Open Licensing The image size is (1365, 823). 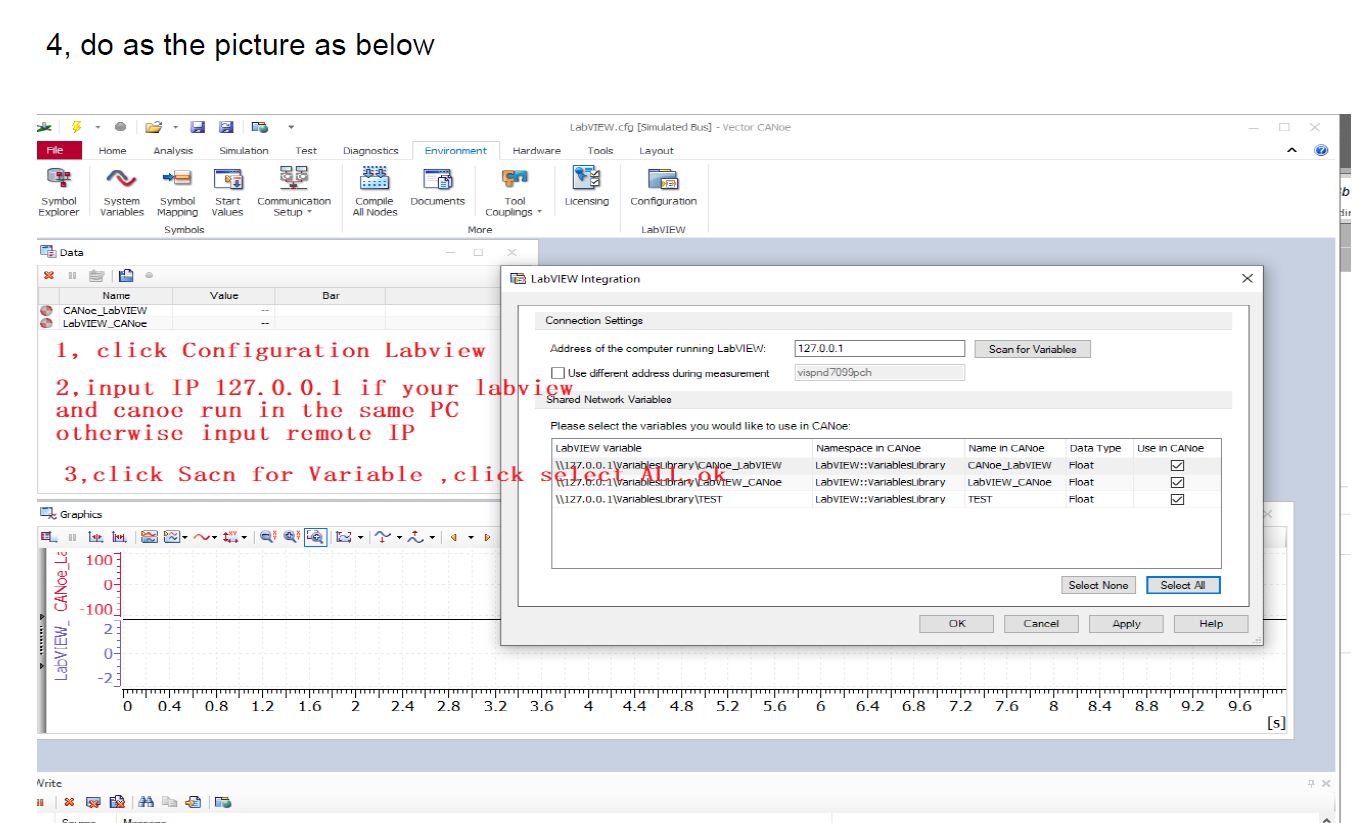(x=586, y=187)
